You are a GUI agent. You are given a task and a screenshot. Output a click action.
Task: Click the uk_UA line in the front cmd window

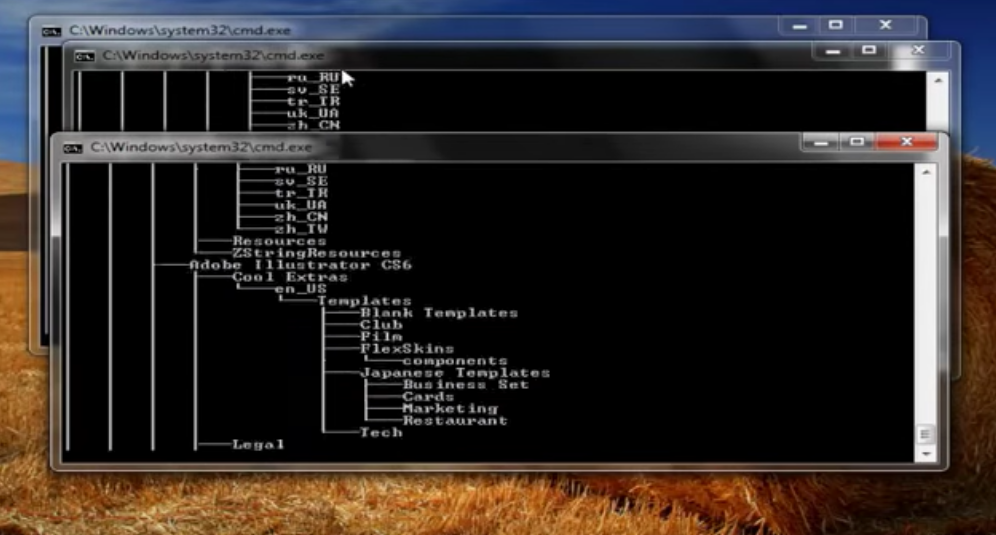300,205
